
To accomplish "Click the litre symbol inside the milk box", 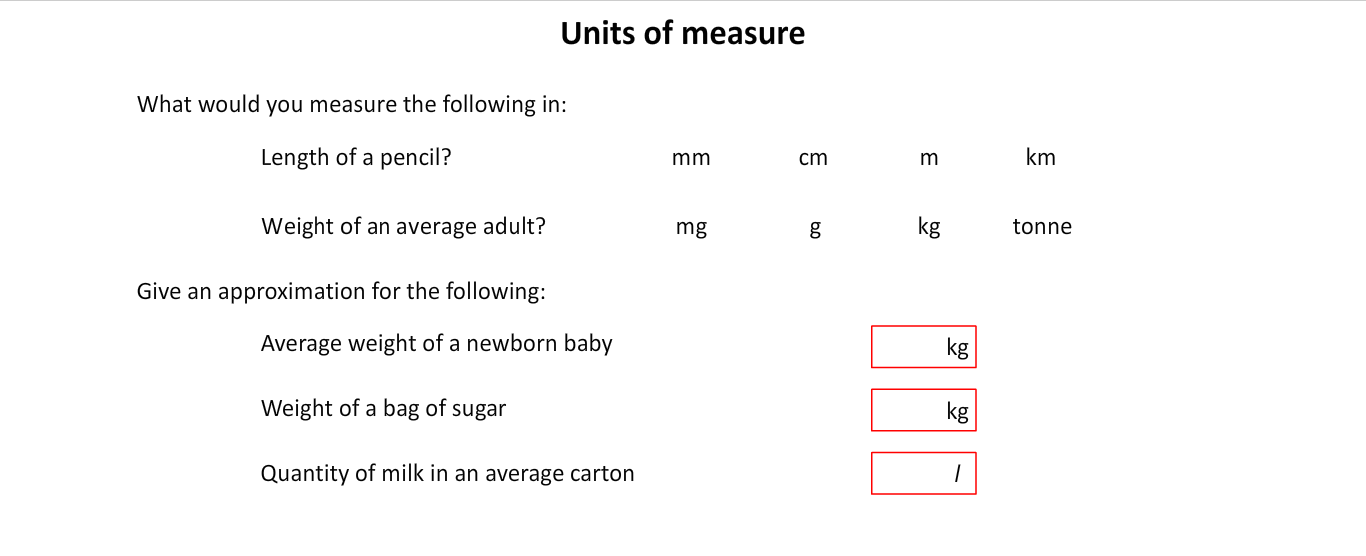I will (x=957, y=476).
